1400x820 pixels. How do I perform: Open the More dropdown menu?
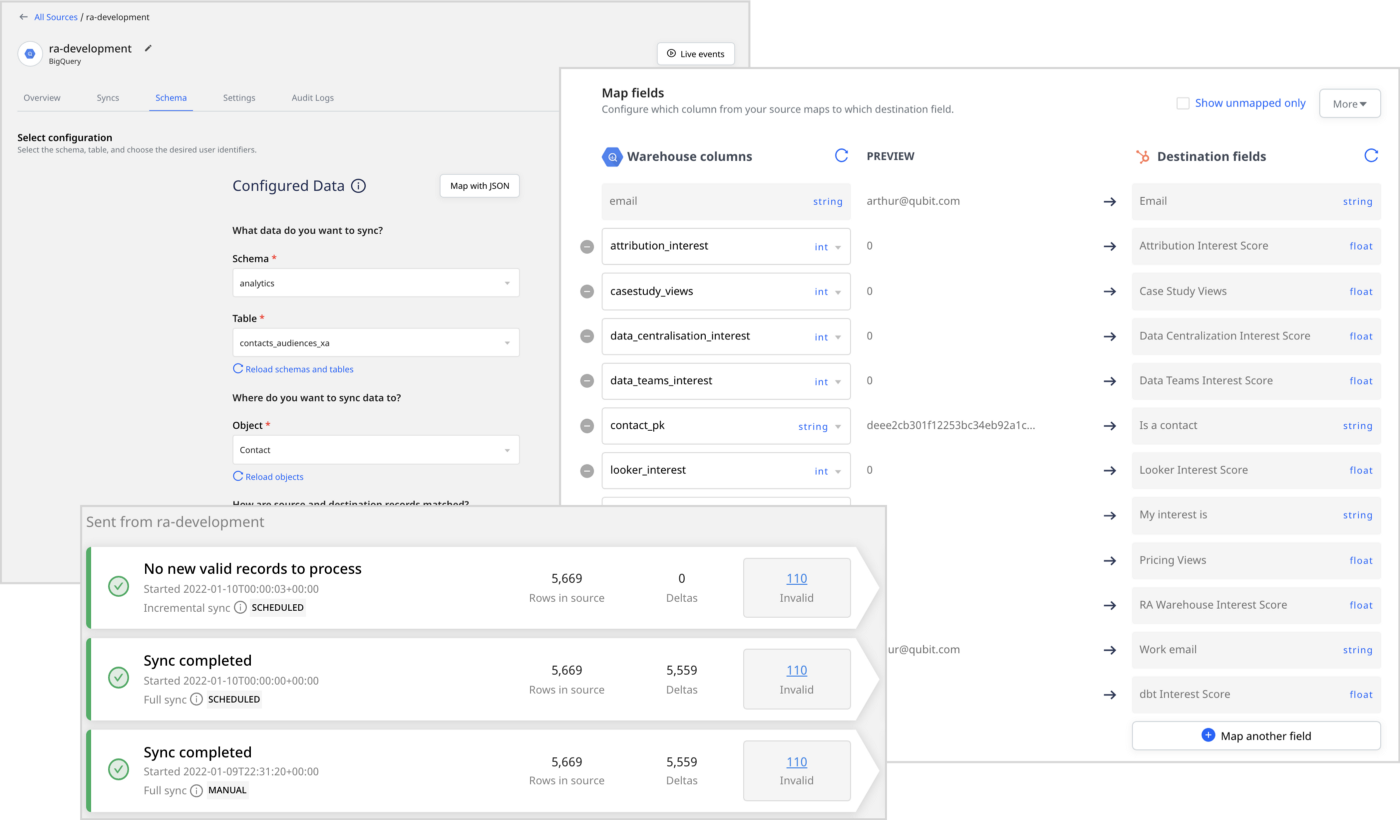(1349, 104)
